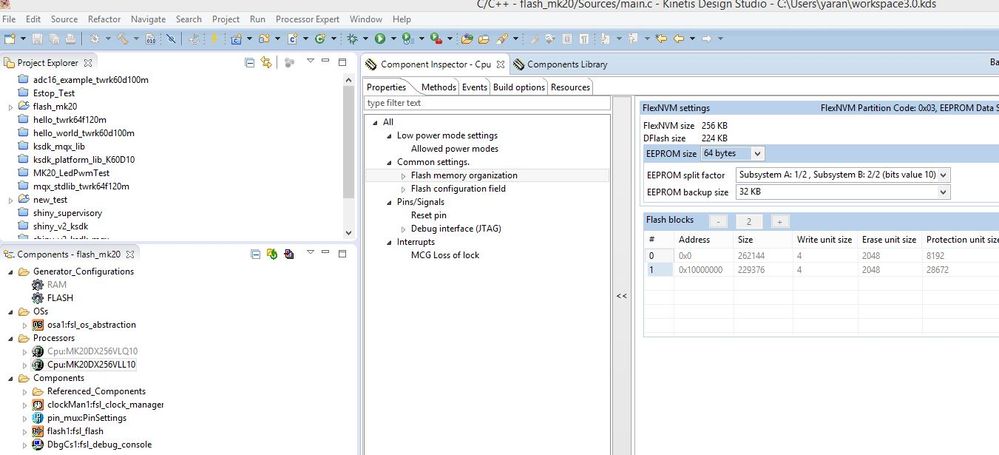Switch to the Events tab
Screen dimensions: 999x455
[475, 87]
